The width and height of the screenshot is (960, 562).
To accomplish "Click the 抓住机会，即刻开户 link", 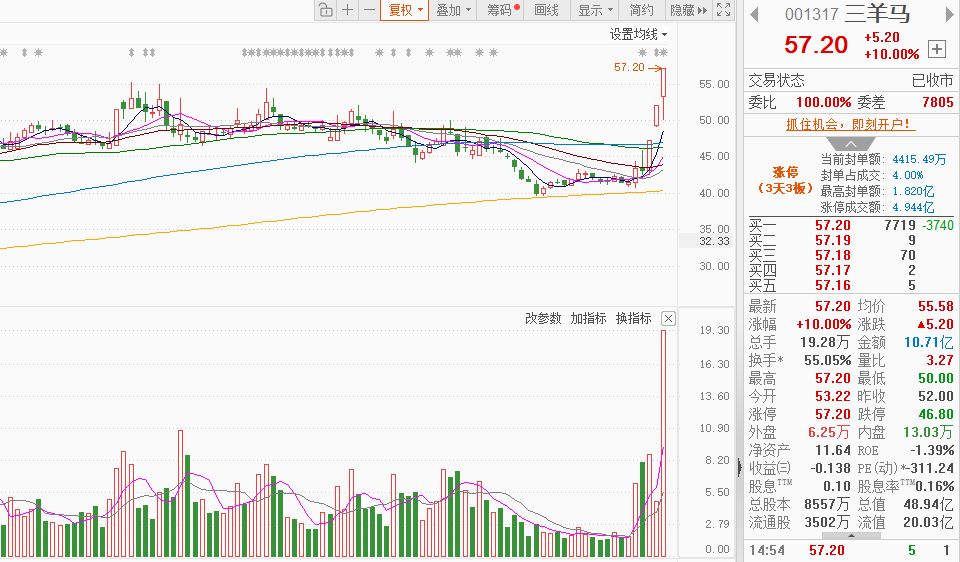I will coord(850,124).
